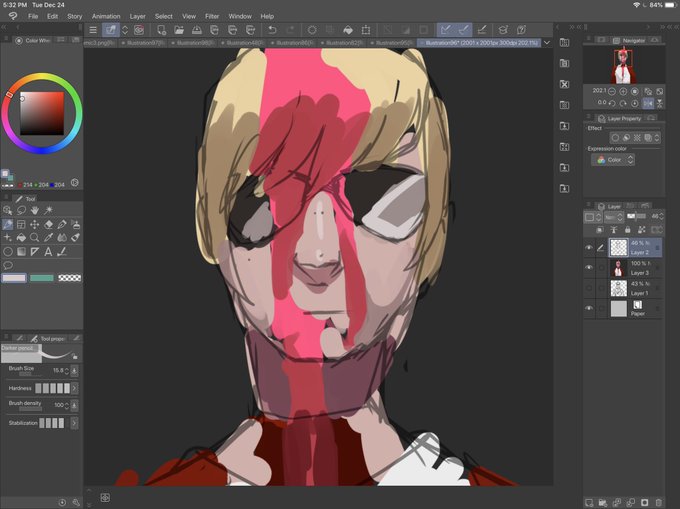Click the Fill paint bucket command bar icon
Viewport: 680px width, 509px height.
[x=348, y=30]
